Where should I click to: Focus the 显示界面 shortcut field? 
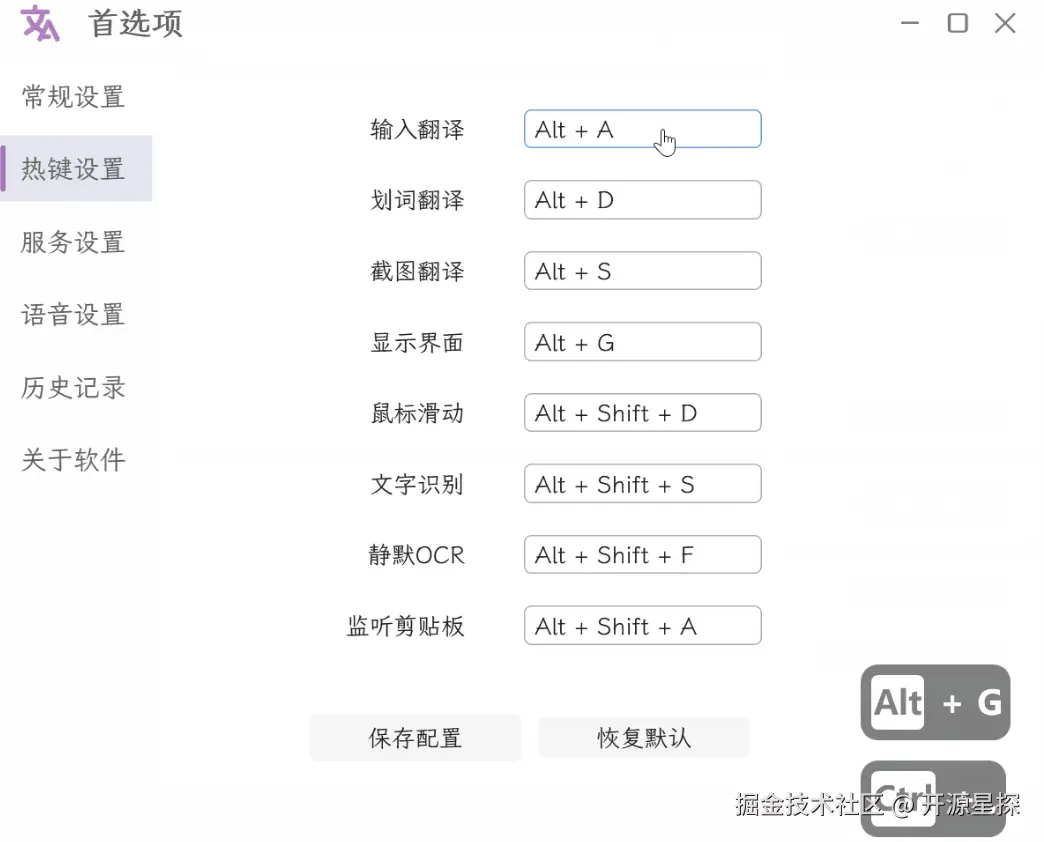pos(642,342)
